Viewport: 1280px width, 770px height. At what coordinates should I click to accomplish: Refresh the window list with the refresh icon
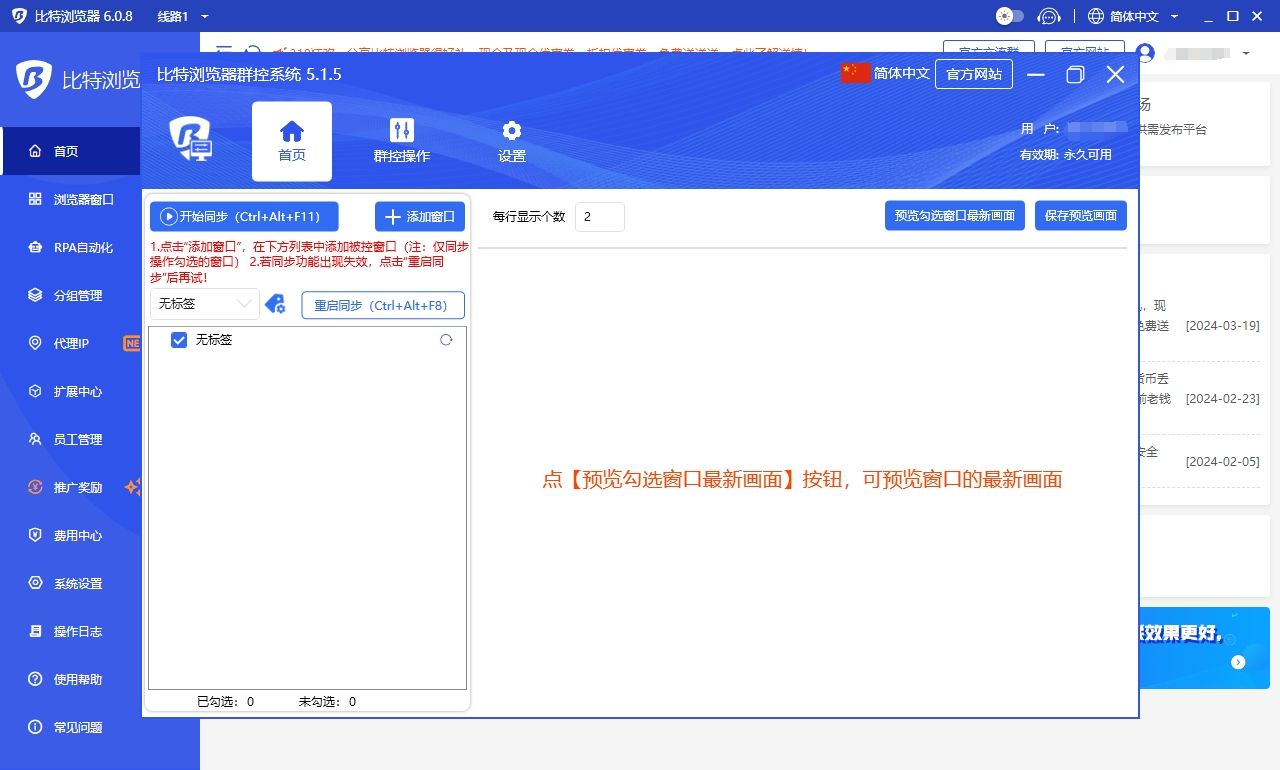tap(446, 340)
